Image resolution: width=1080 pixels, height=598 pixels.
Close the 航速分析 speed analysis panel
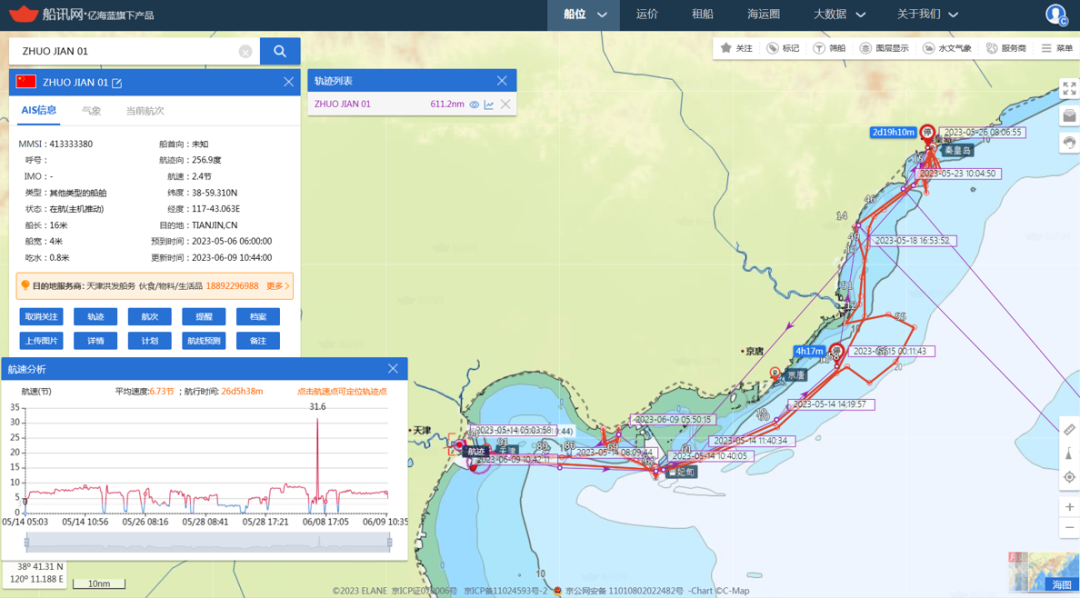coord(393,369)
